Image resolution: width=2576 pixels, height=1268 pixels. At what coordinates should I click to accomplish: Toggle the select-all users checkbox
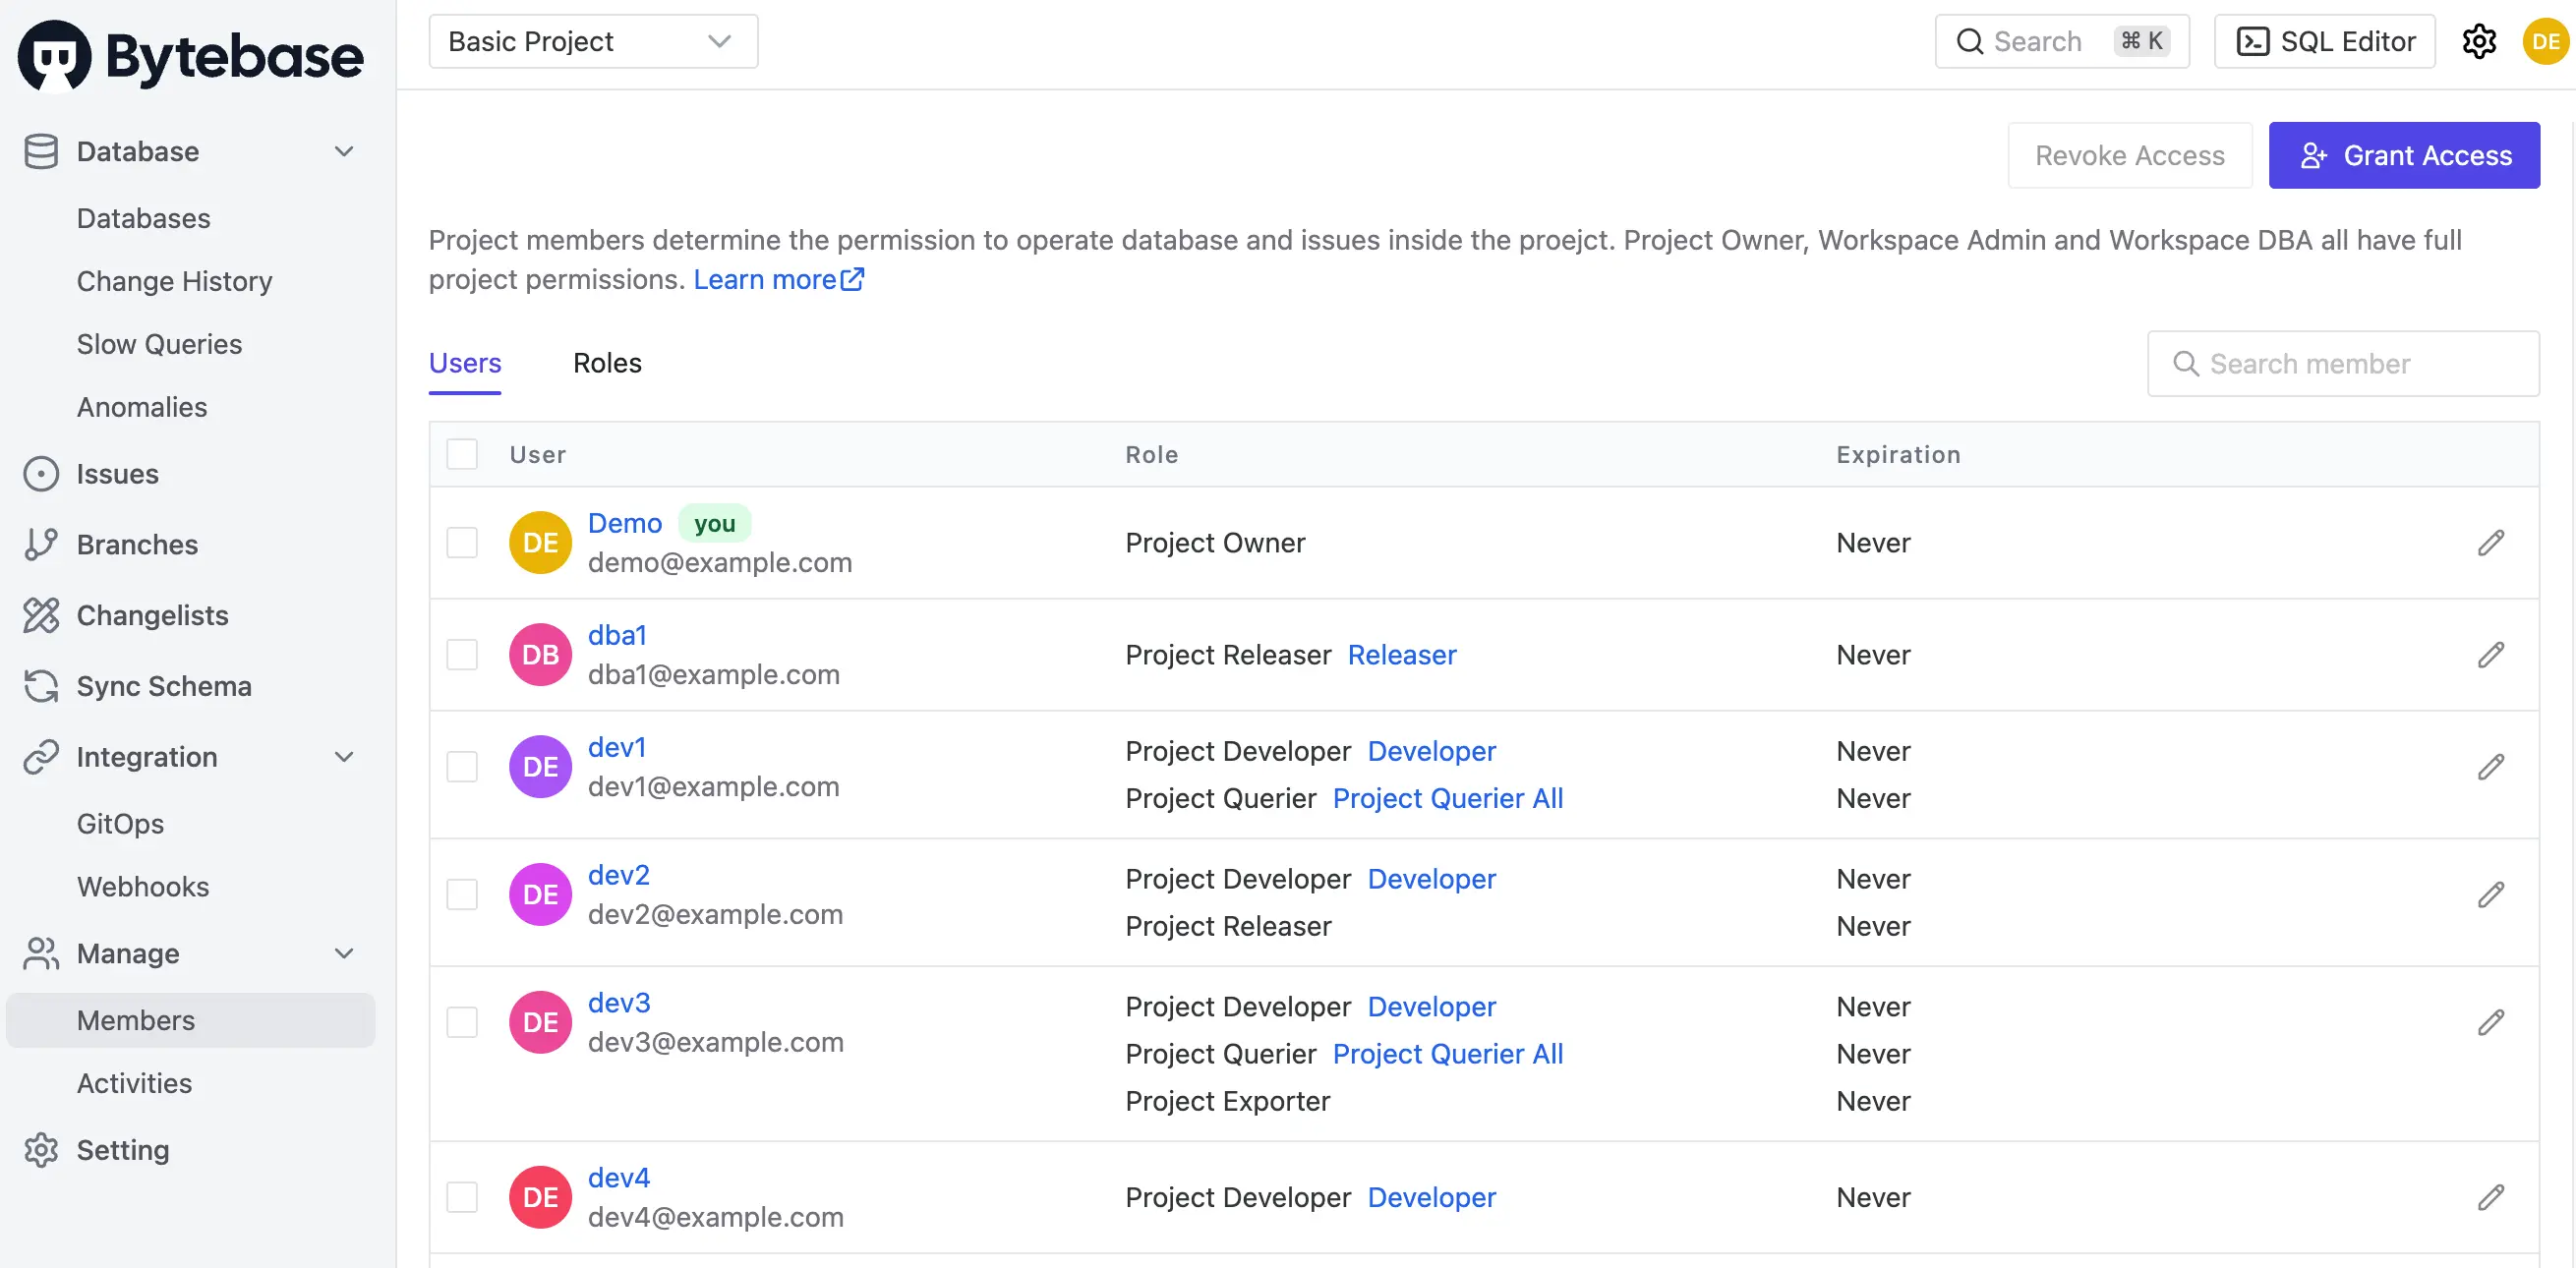point(462,452)
